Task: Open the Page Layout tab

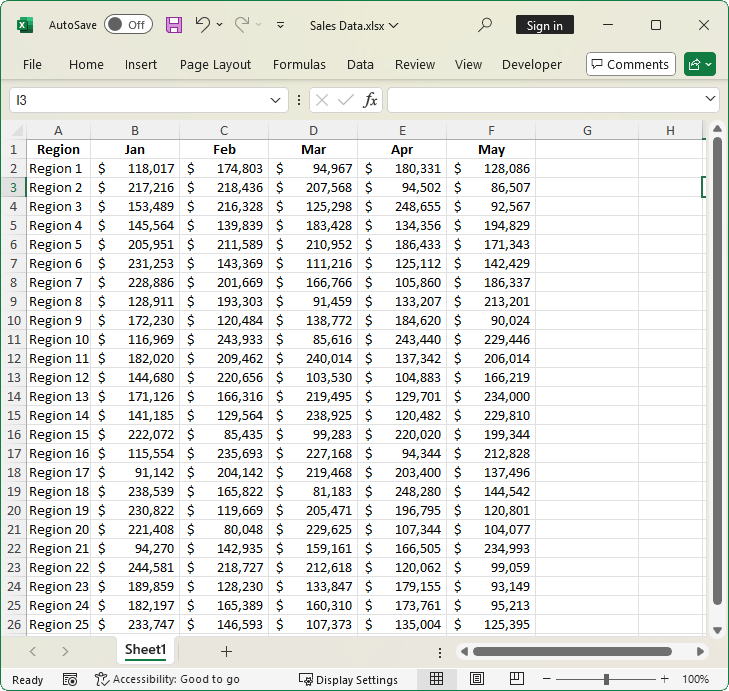Action: pyautogui.click(x=215, y=64)
